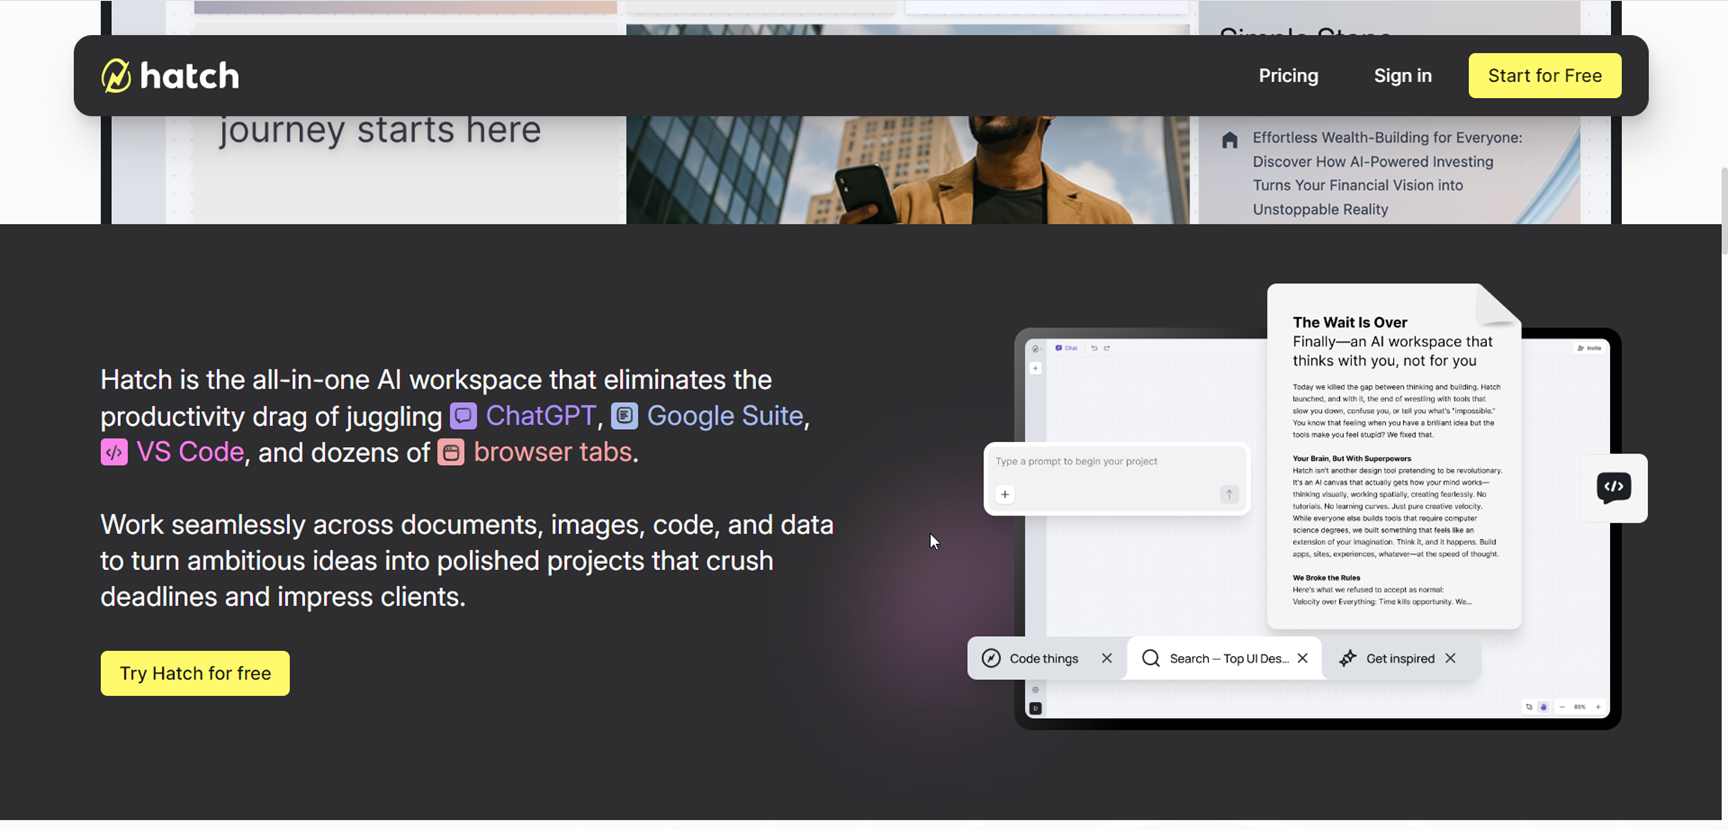
Task: Click the magnifier icon on Search tab
Action: [x=1151, y=658]
